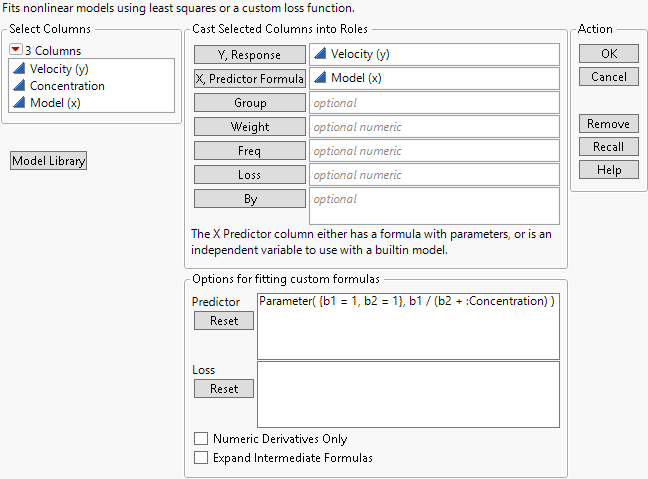
Task: Reset the Predictor formula
Action: [224, 321]
